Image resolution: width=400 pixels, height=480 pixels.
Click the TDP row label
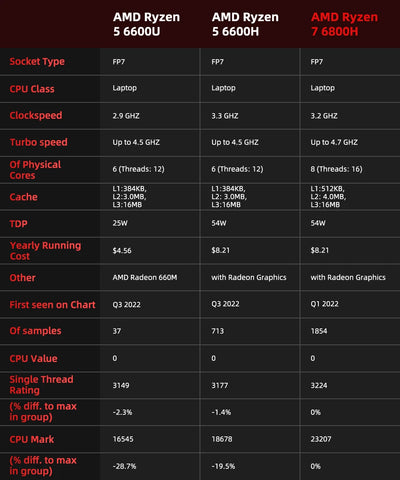click(x=18, y=223)
